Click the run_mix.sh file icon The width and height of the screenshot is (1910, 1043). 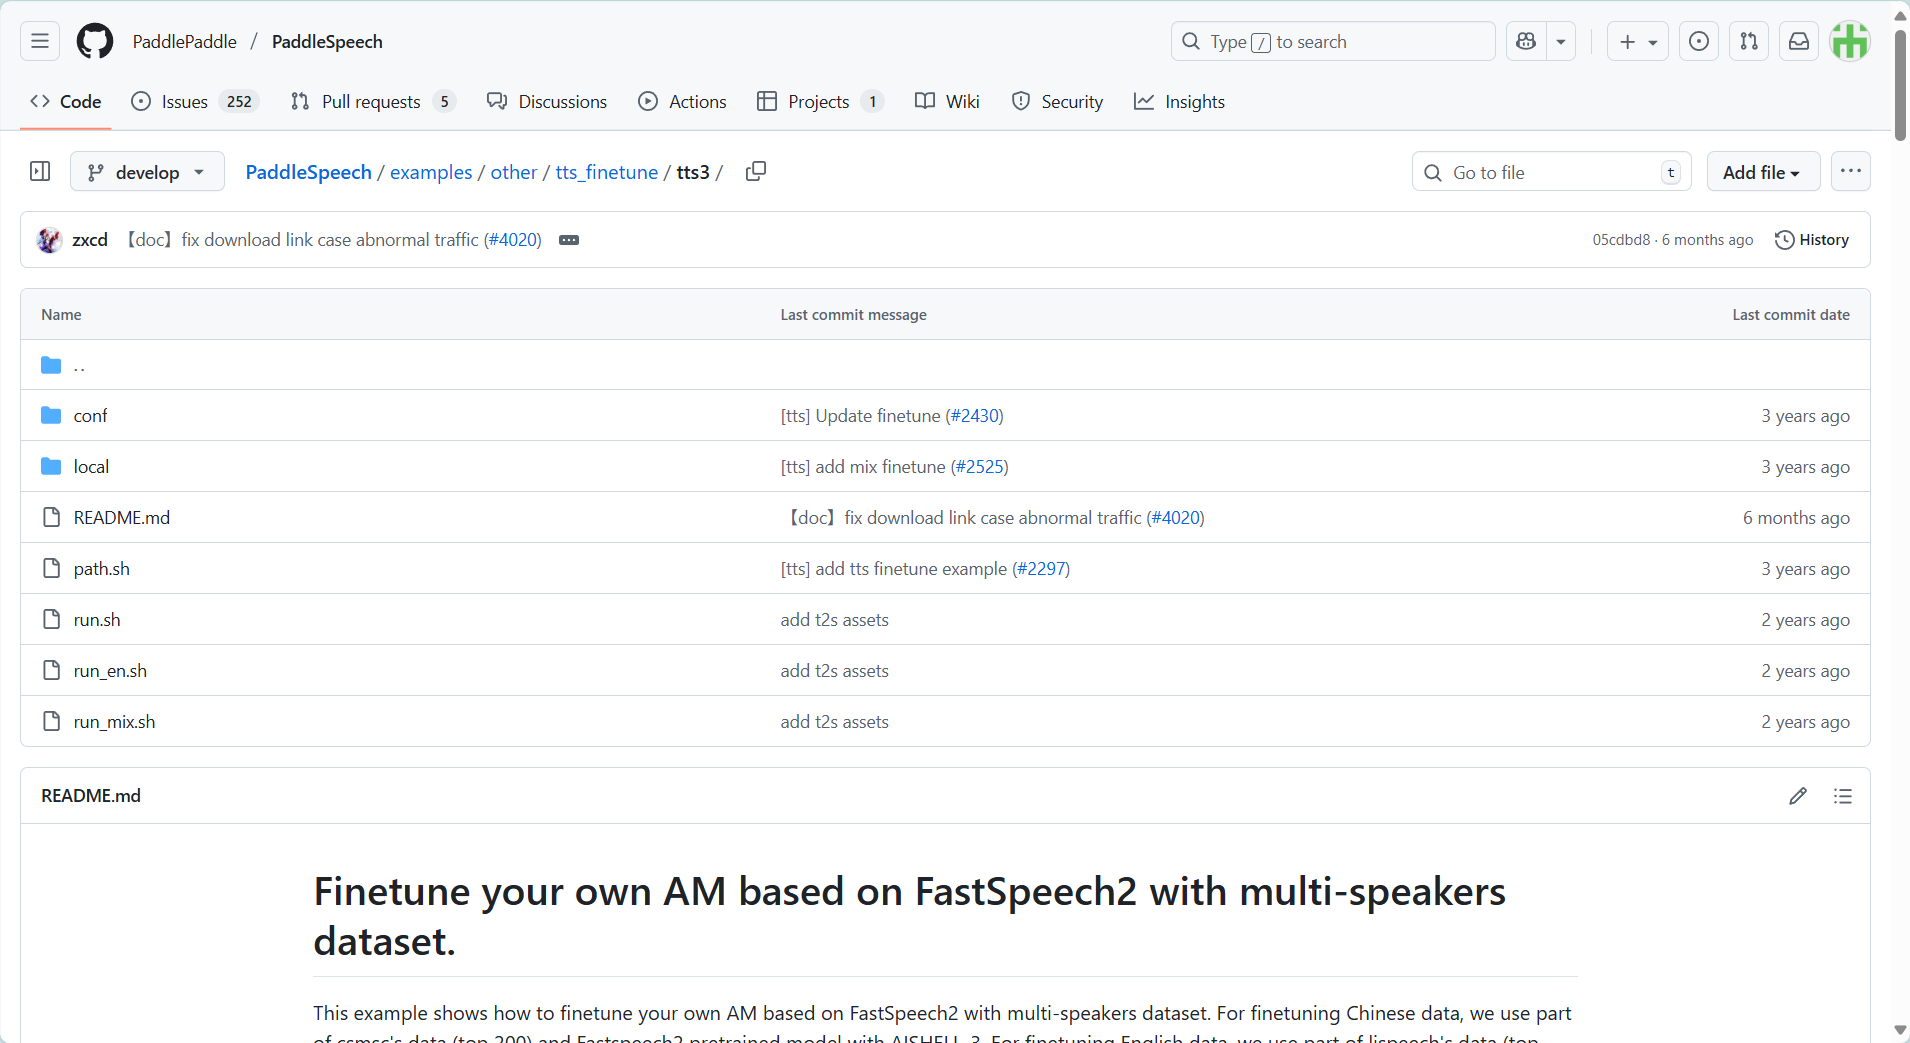[x=51, y=721]
